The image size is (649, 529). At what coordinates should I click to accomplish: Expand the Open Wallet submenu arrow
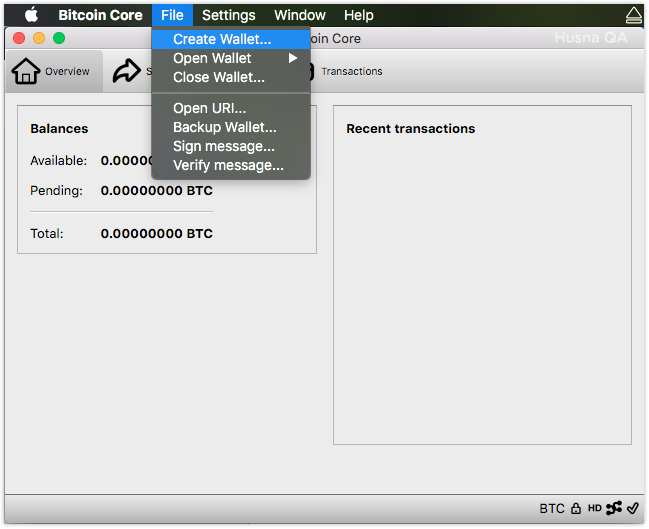pos(293,58)
